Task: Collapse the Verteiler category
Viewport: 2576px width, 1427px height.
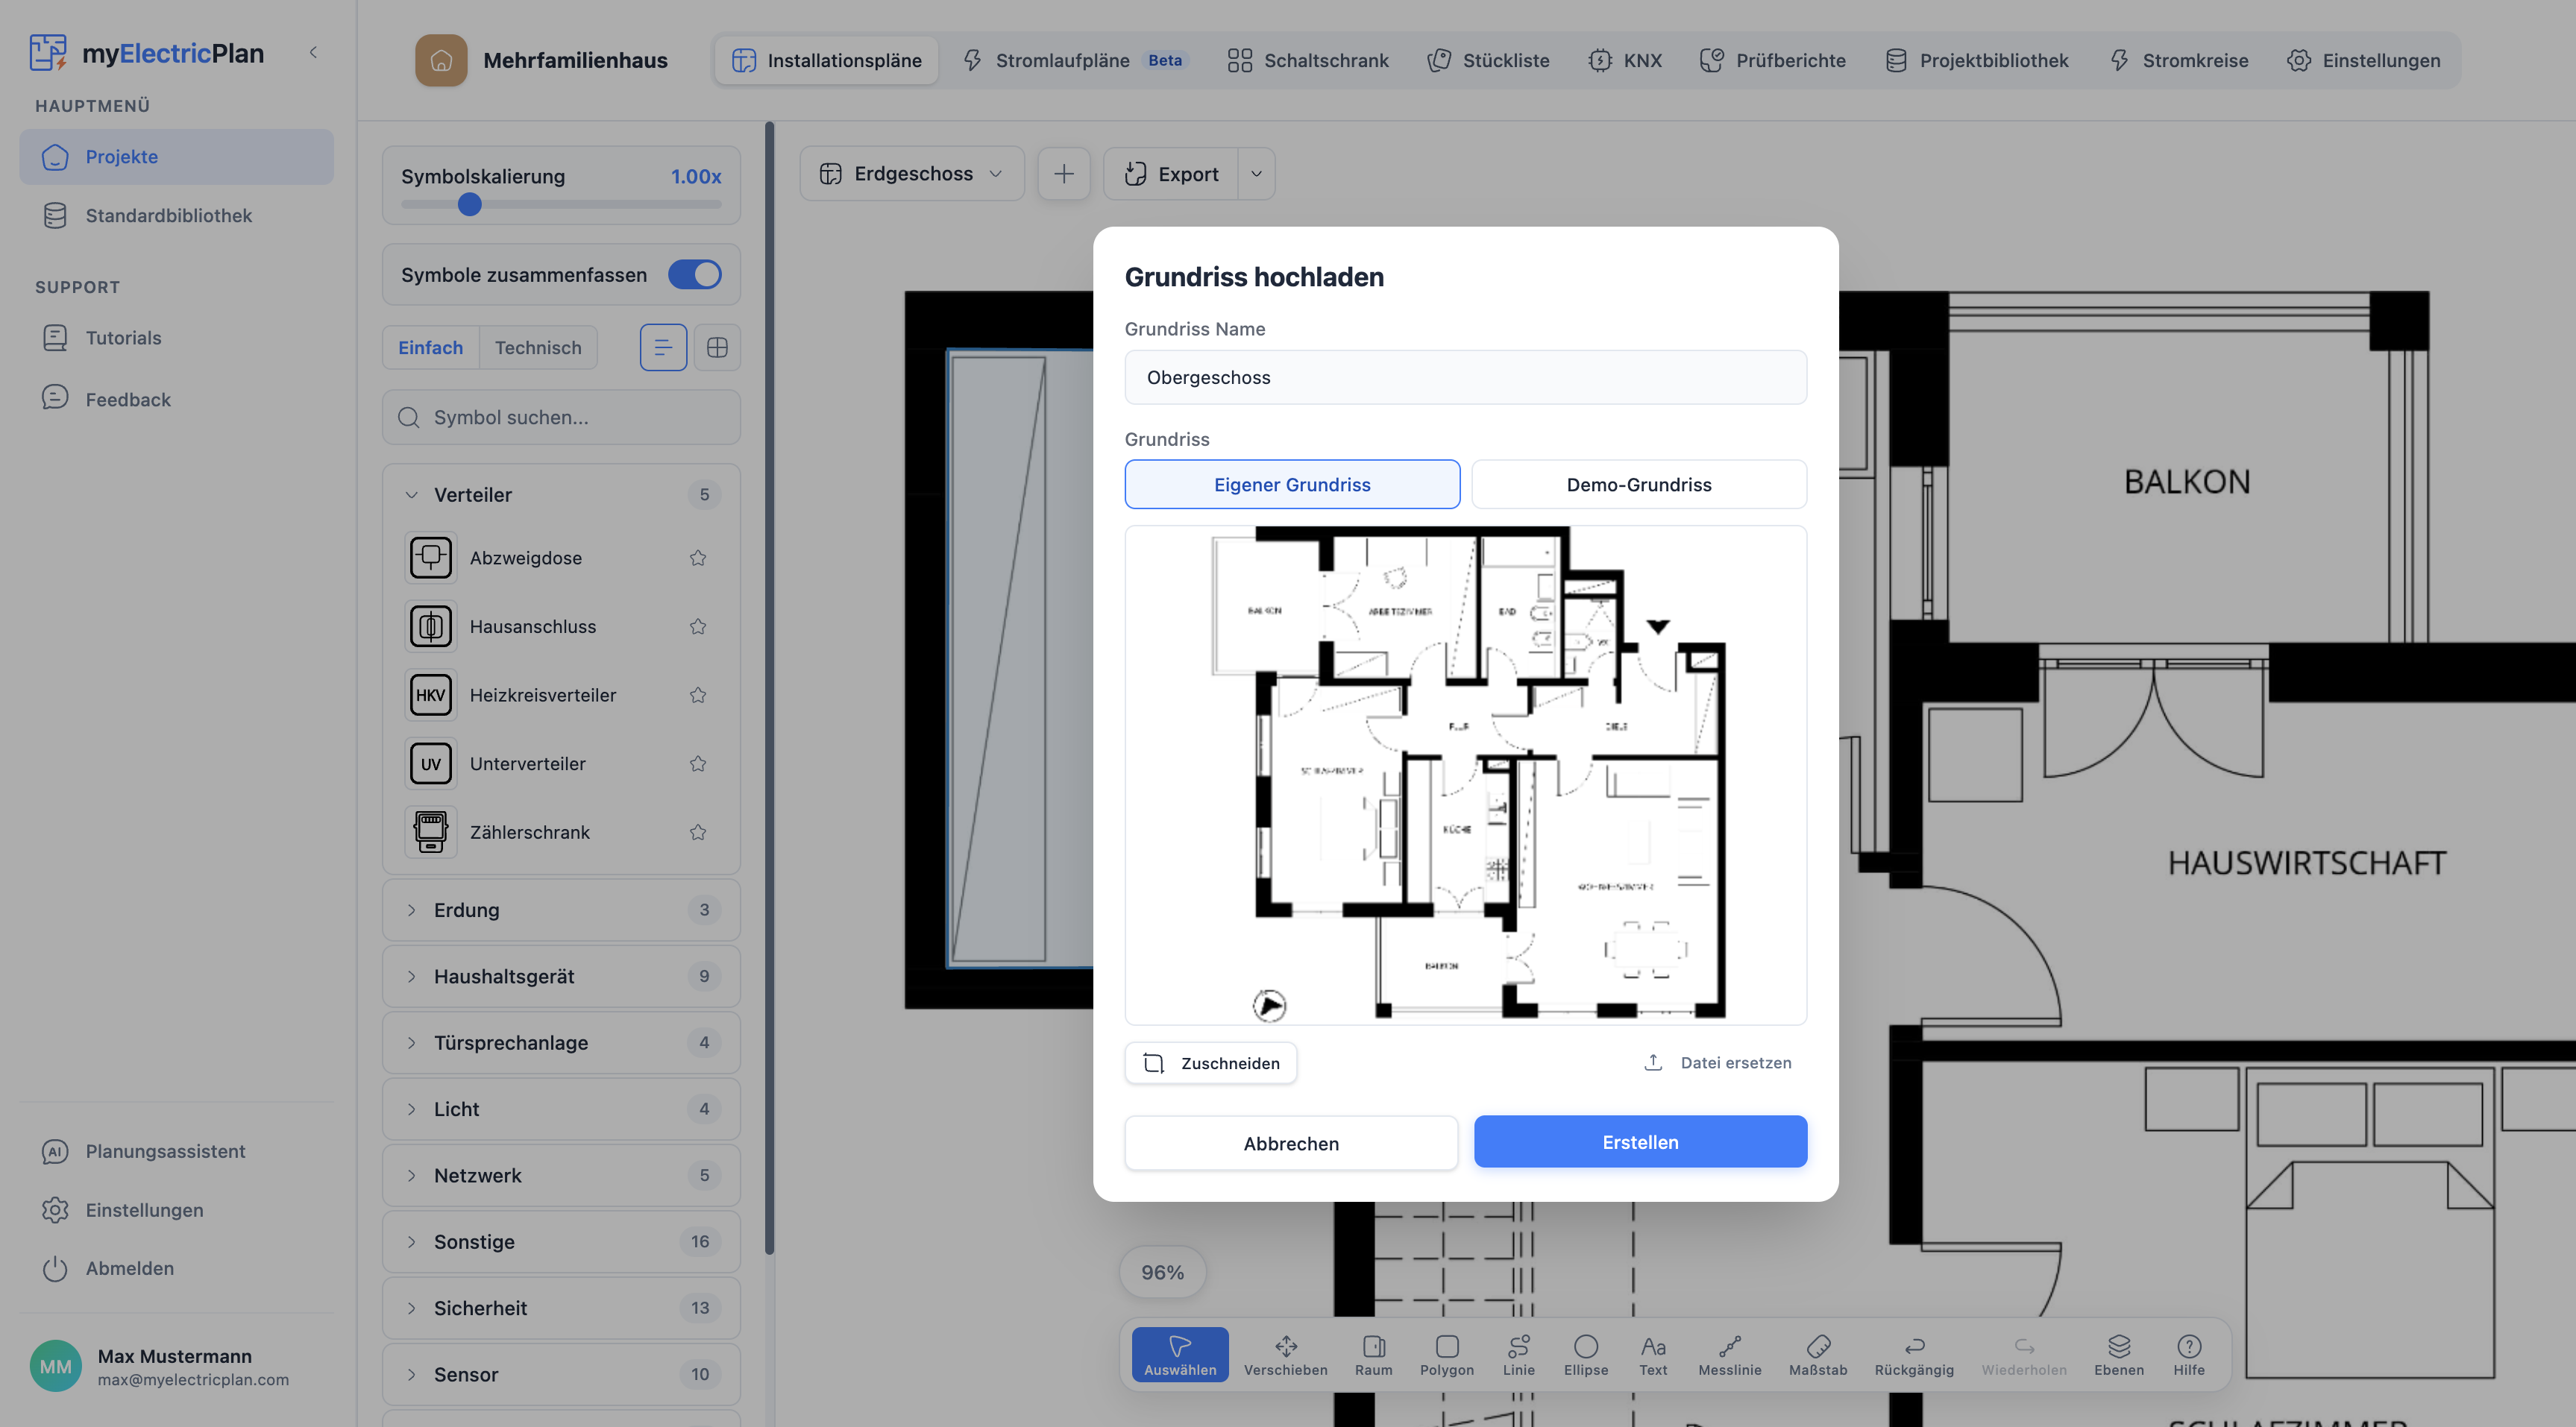Action: pos(561,495)
